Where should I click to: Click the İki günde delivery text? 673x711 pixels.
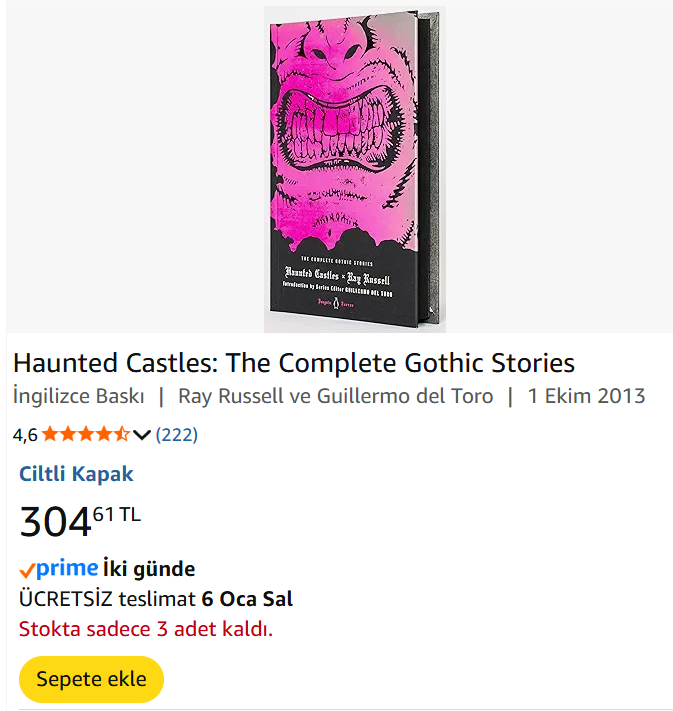pyautogui.click(x=149, y=570)
